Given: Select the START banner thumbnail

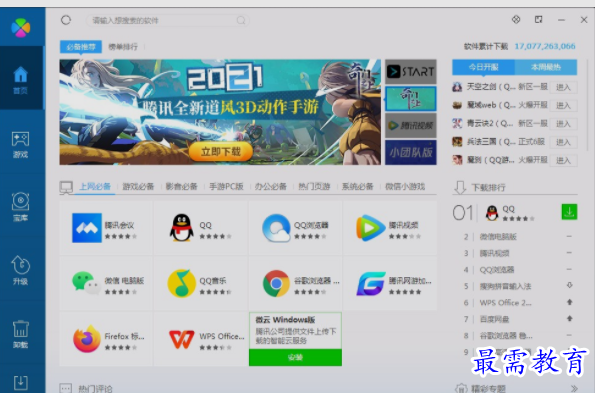Looking at the screenshot, I should pyautogui.click(x=411, y=72).
